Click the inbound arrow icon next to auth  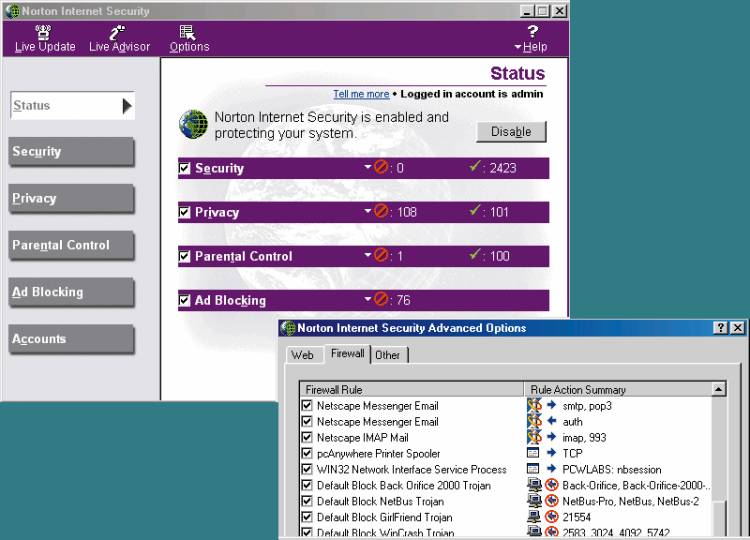pos(551,421)
